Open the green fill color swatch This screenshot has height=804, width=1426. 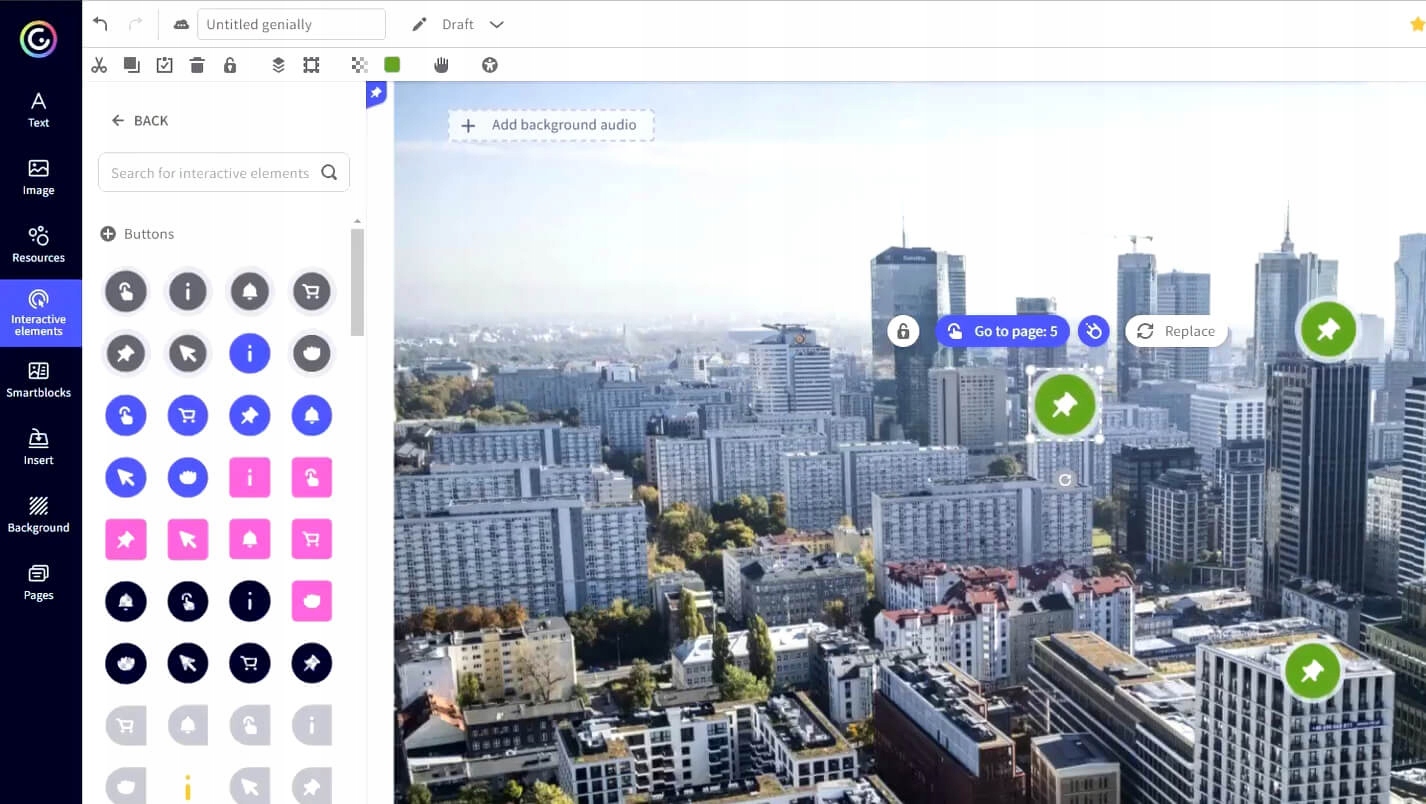coord(392,65)
